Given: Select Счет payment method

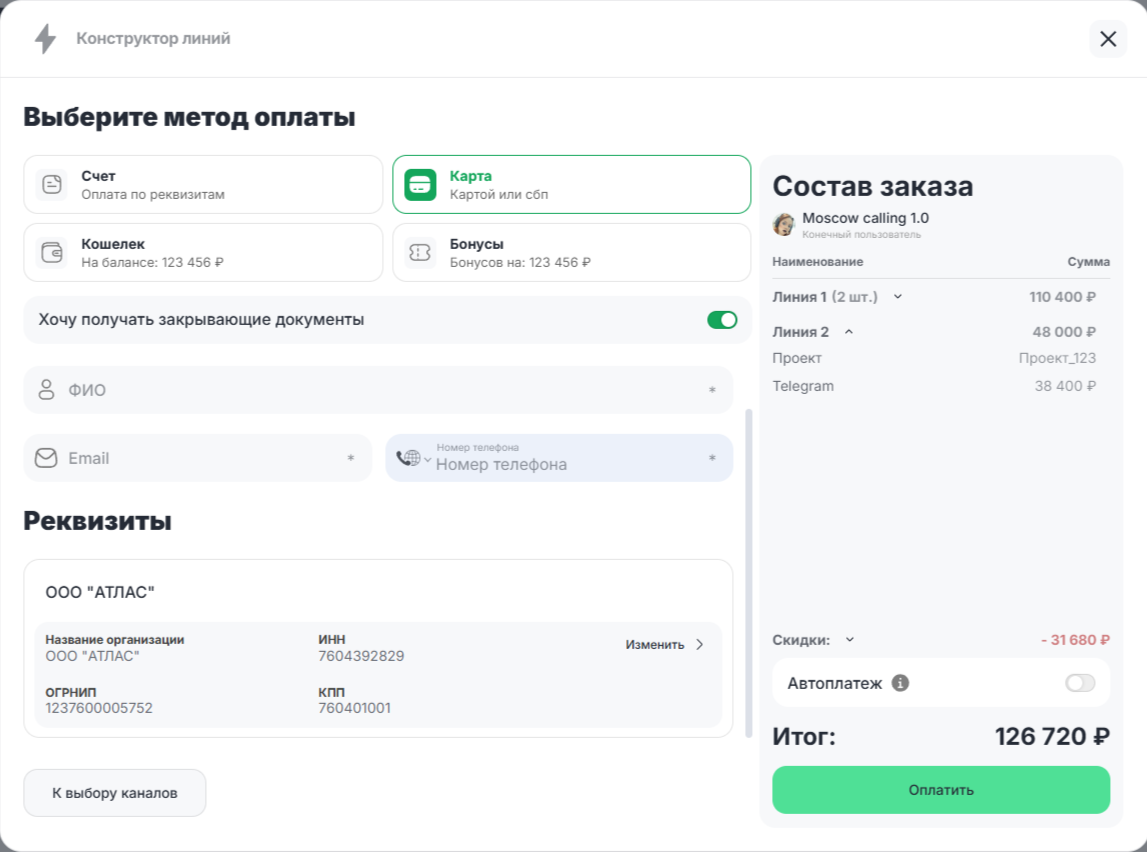Looking at the screenshot, I should [x=203, y=185].
